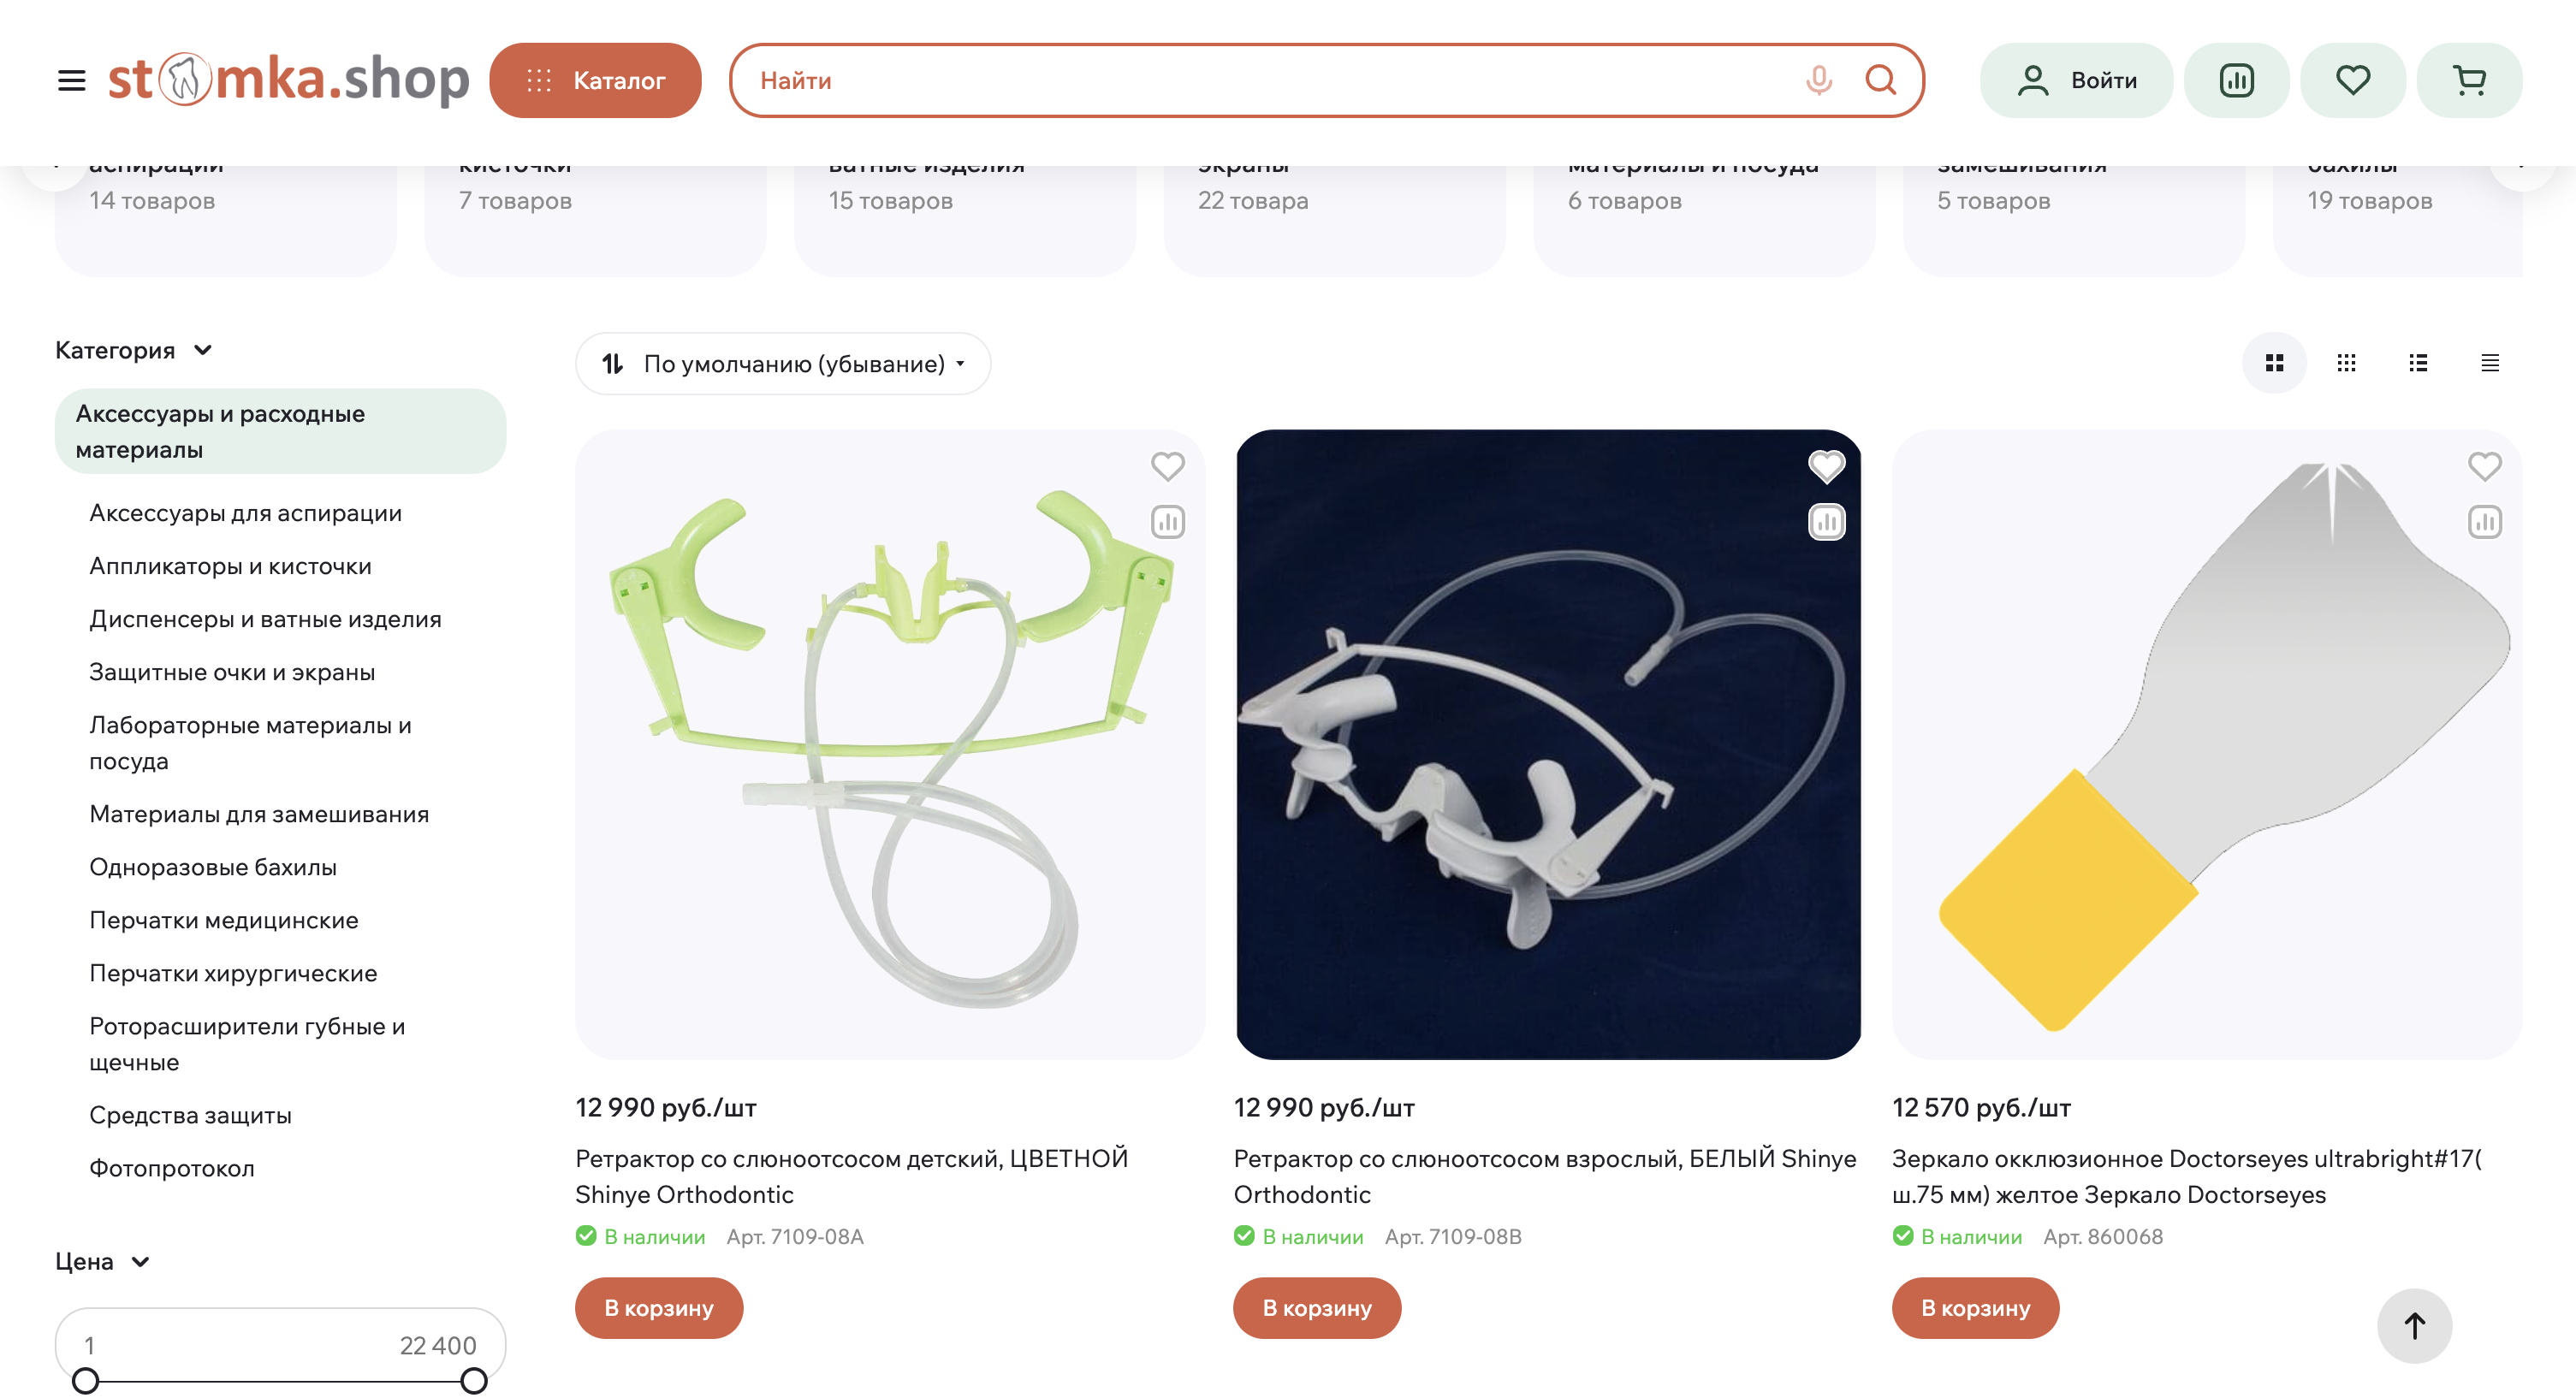2576x1398 pixels.
Task: Select Перчатки медицинские category
Action: click(x=224, y=920)
